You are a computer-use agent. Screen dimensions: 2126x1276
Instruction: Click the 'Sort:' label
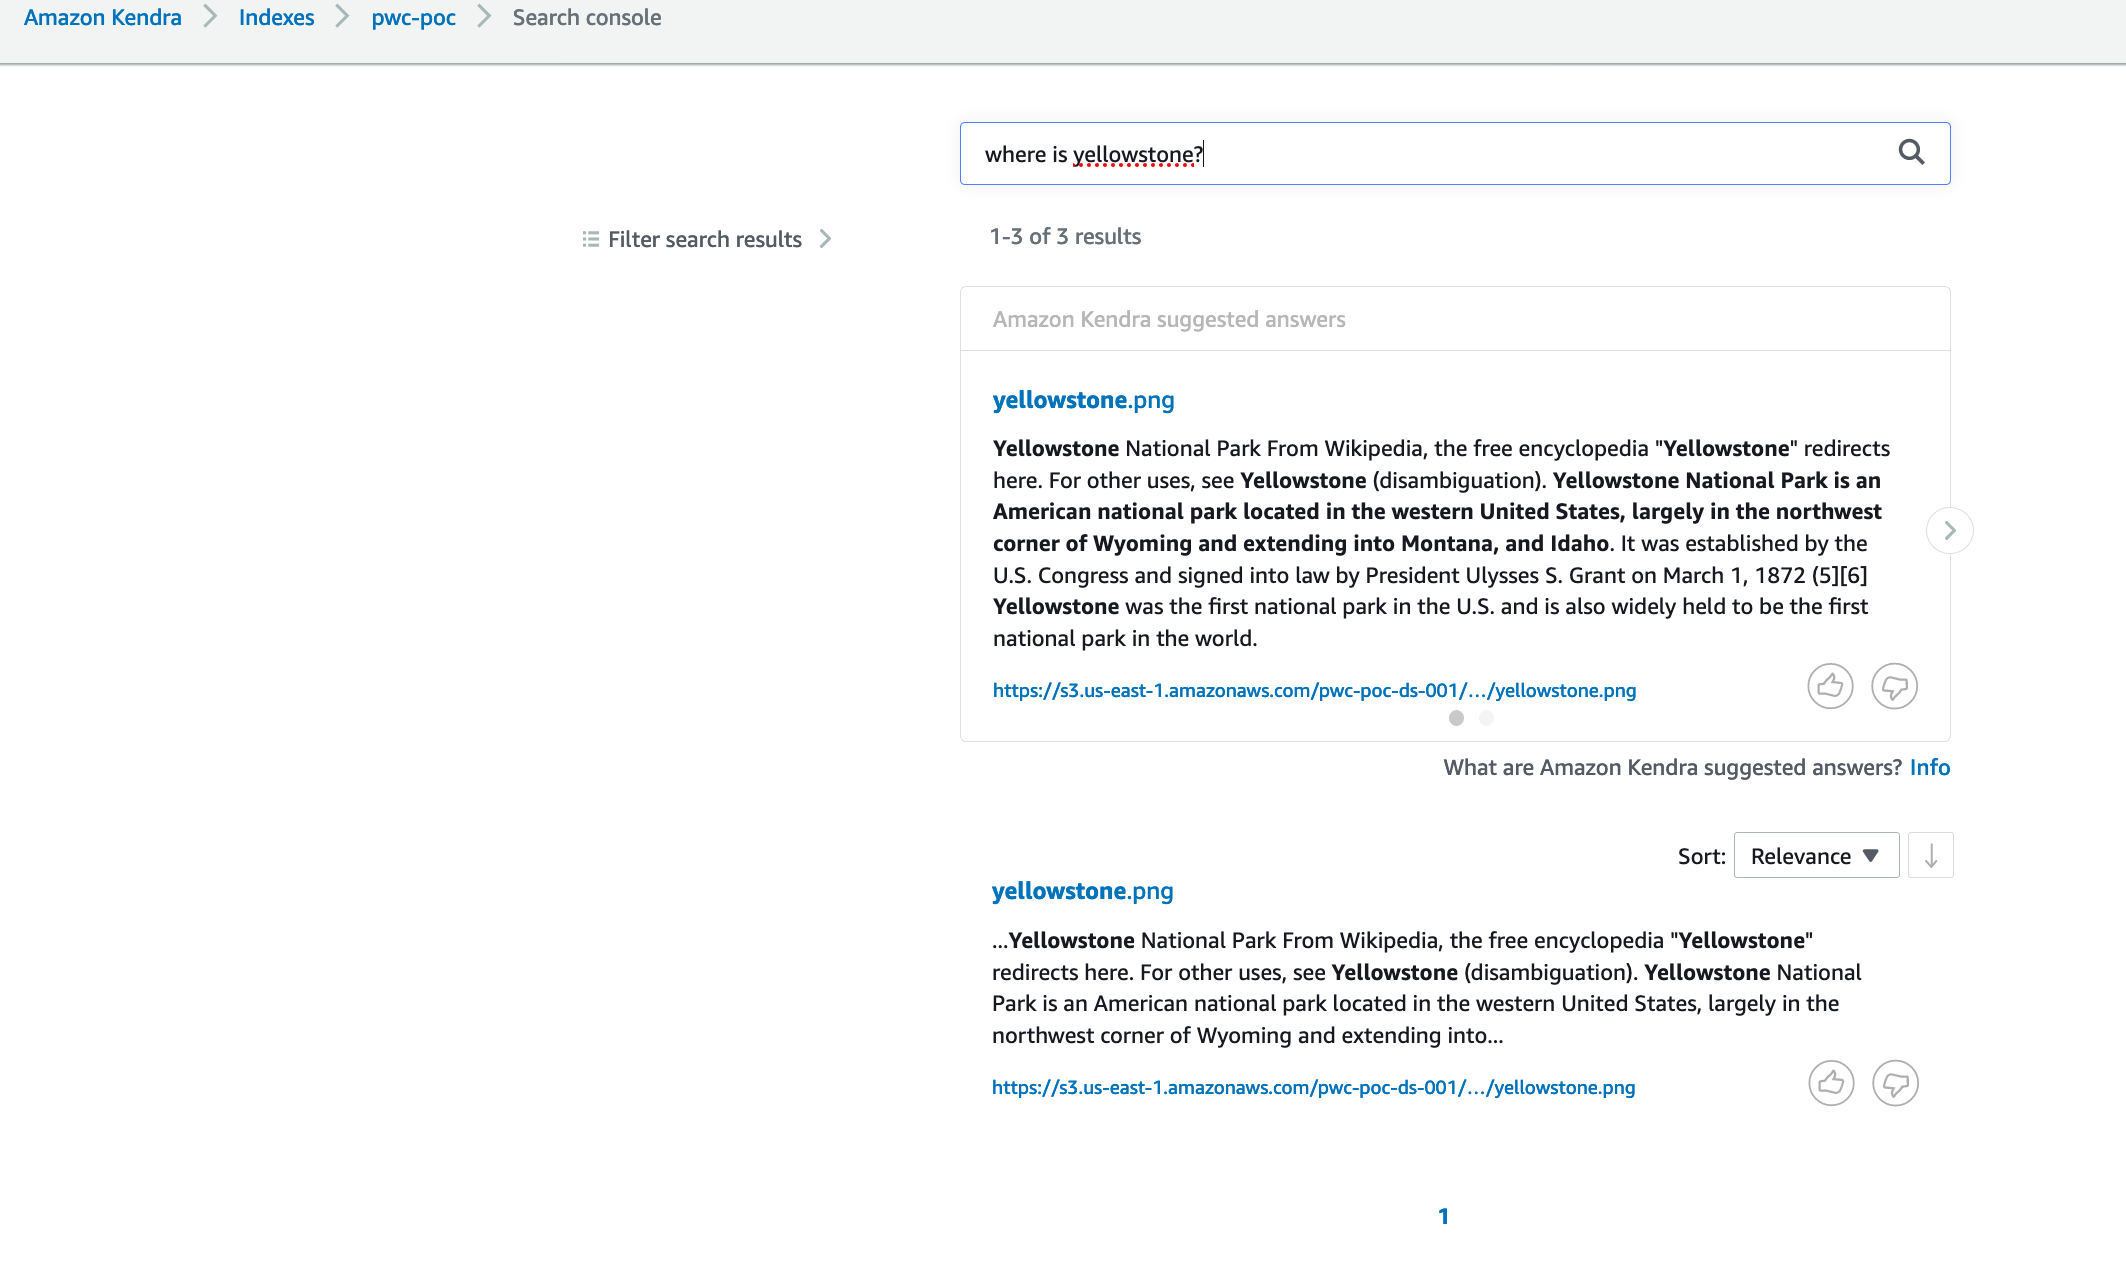[x=1701, y=856]
